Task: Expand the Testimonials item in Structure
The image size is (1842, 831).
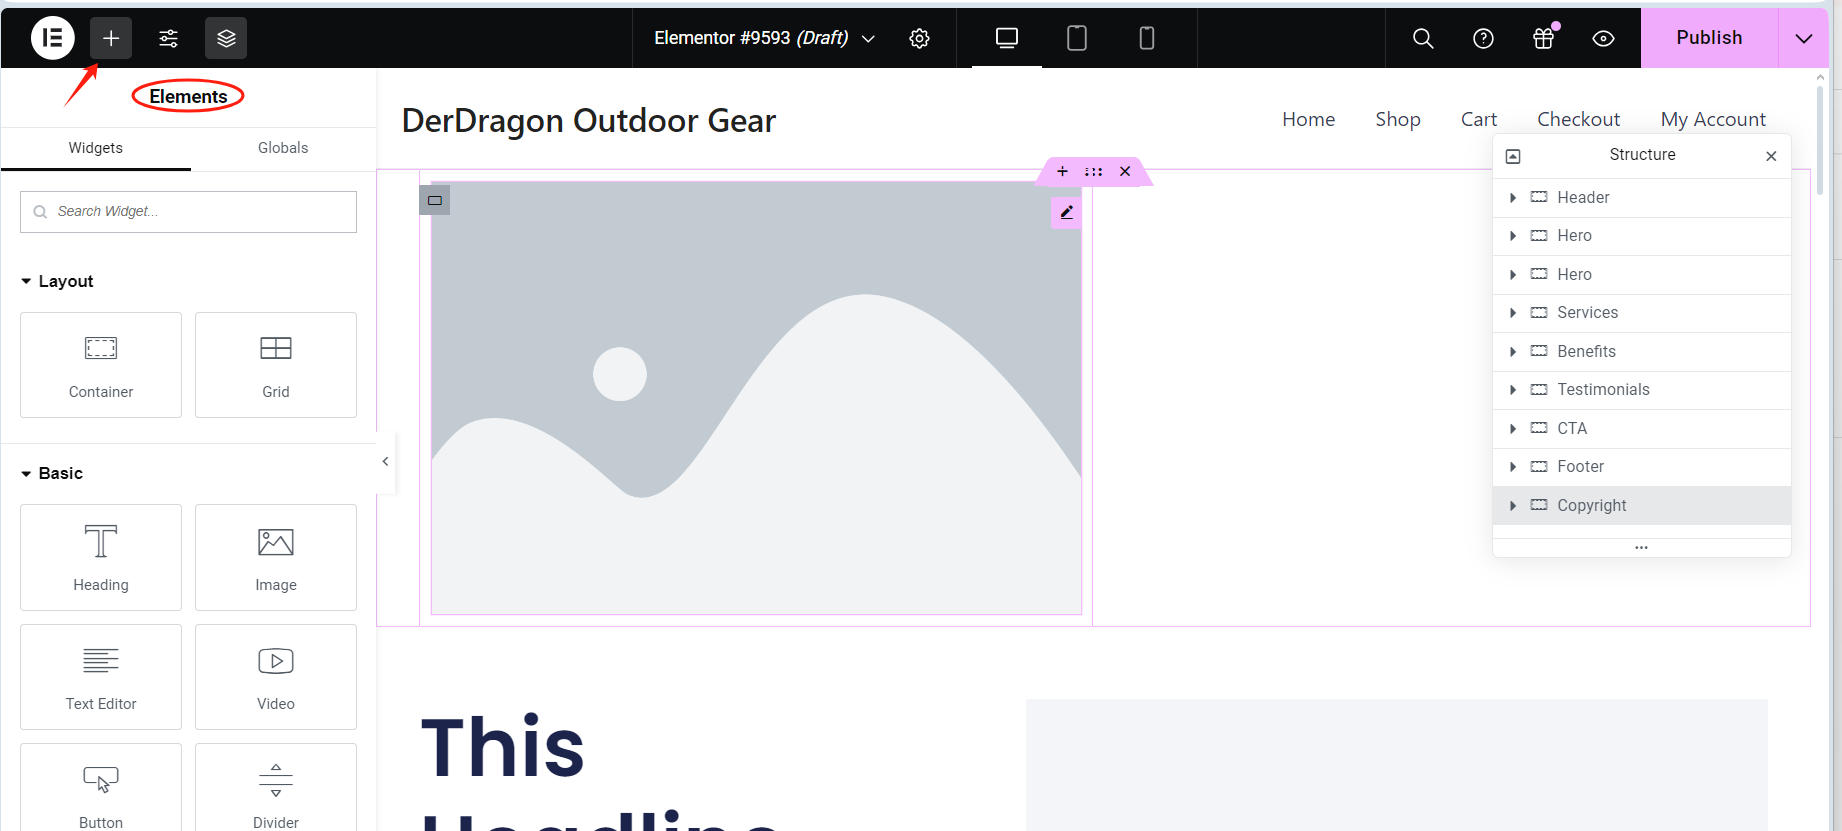Action: click(1513, 390)
